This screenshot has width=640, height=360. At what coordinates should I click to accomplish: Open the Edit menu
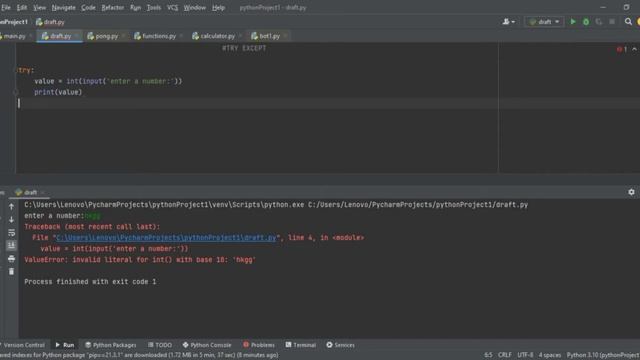pyautogui.click(x=22, y=7)
